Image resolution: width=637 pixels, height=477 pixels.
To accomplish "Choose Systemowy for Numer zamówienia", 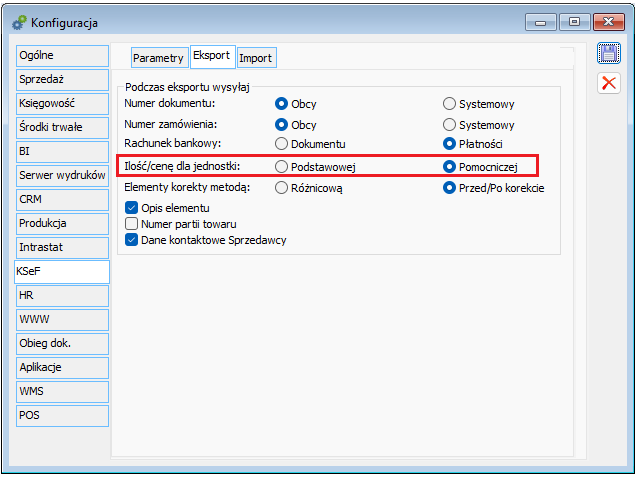I will pyautogui.click(x=450, y=125).
